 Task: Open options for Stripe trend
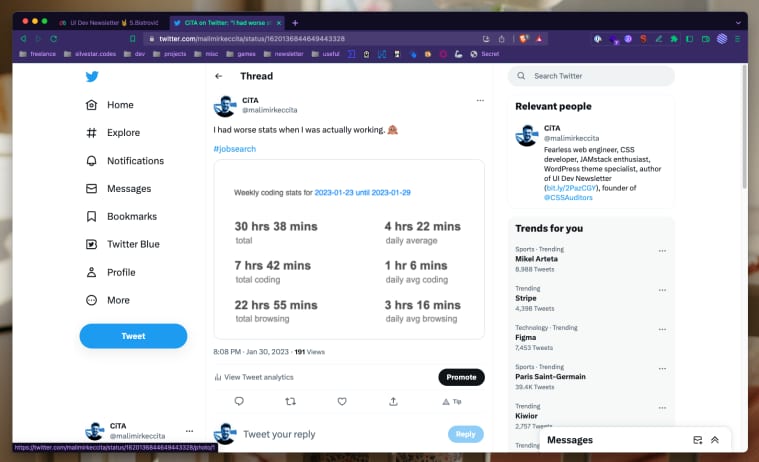(x=662, y=290)
